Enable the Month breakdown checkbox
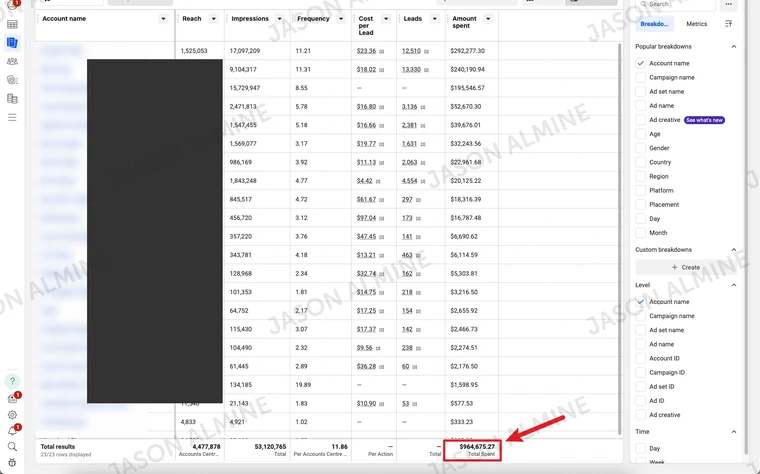This screenshot has width=760, height=474. 641,233
